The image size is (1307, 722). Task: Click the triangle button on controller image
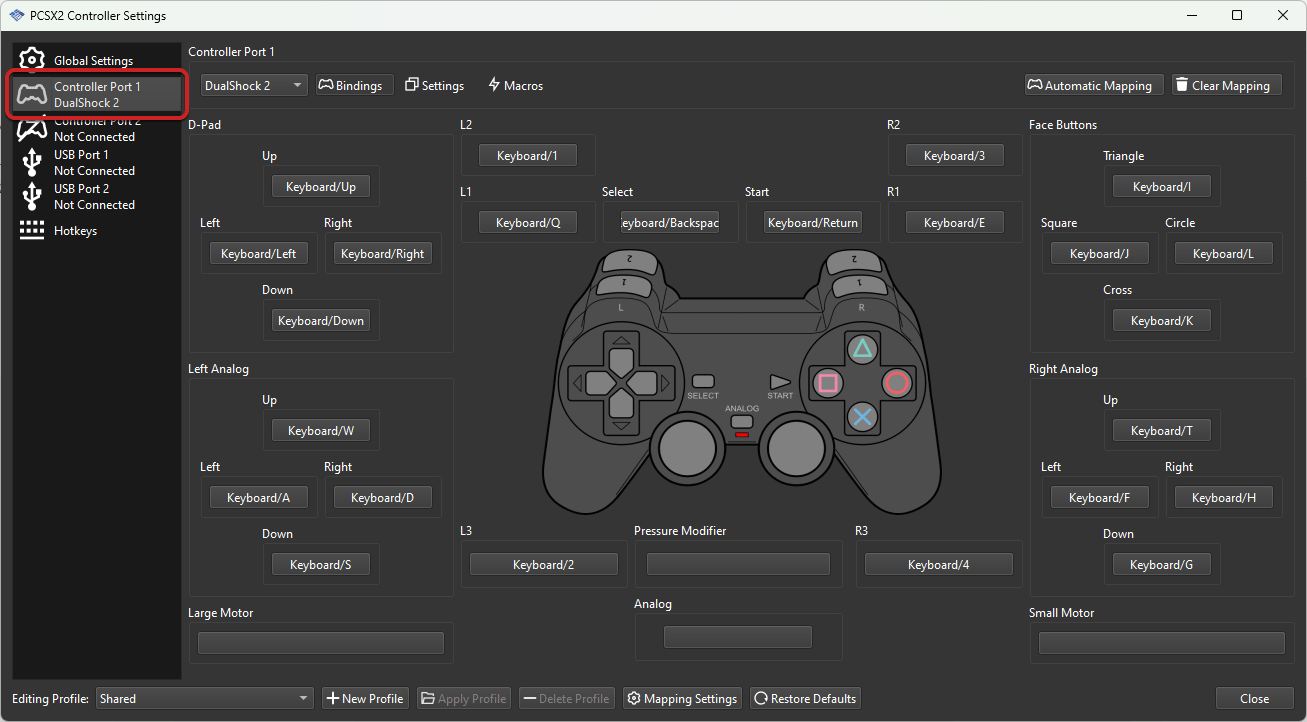[x=861, y=349]
